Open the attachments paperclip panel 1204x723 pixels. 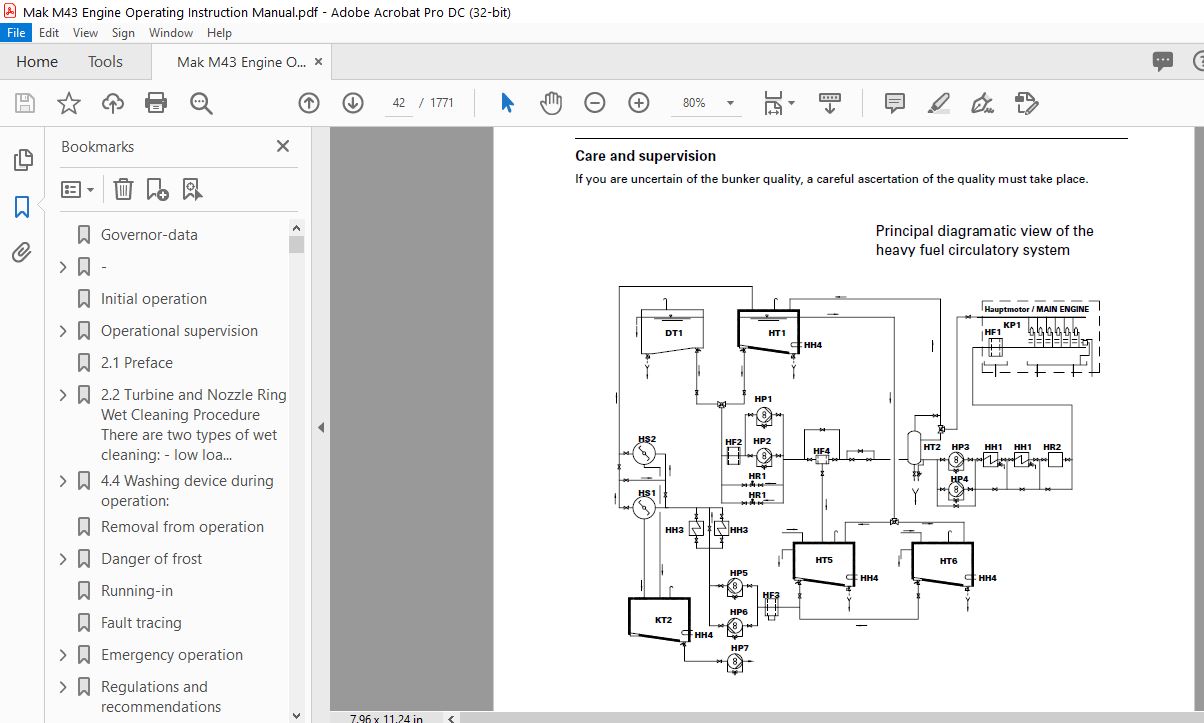22,253
